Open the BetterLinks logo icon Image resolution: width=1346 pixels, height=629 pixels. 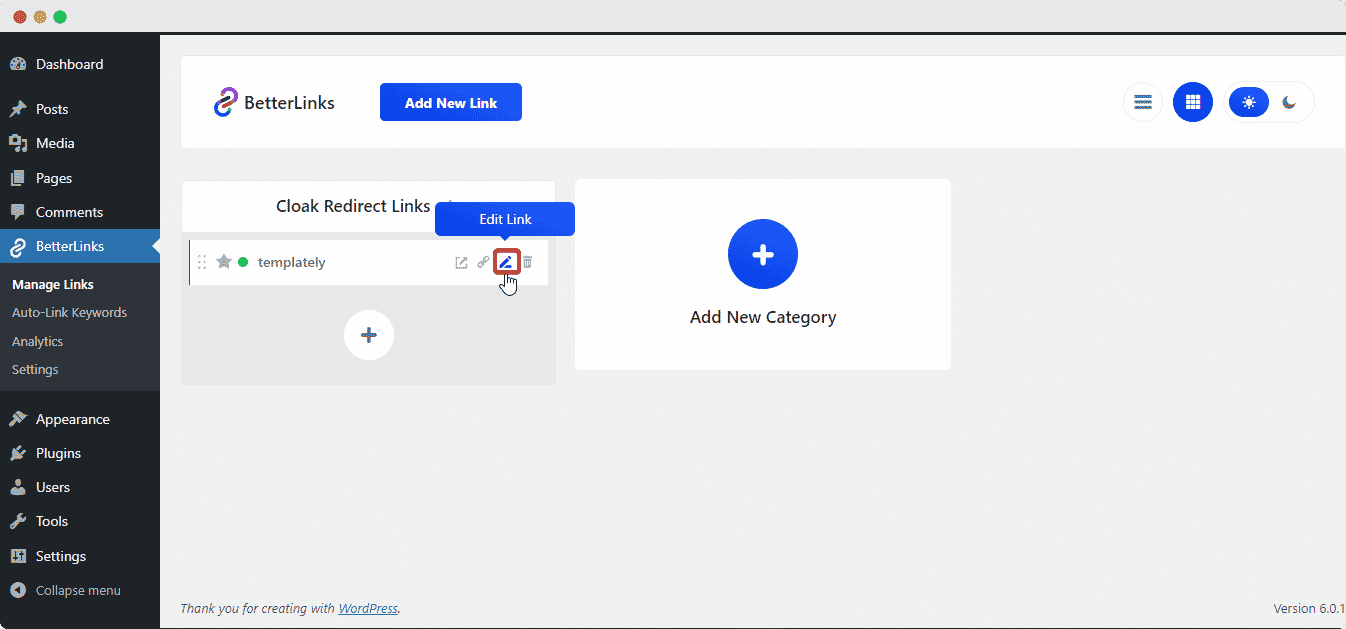(227, 101)
